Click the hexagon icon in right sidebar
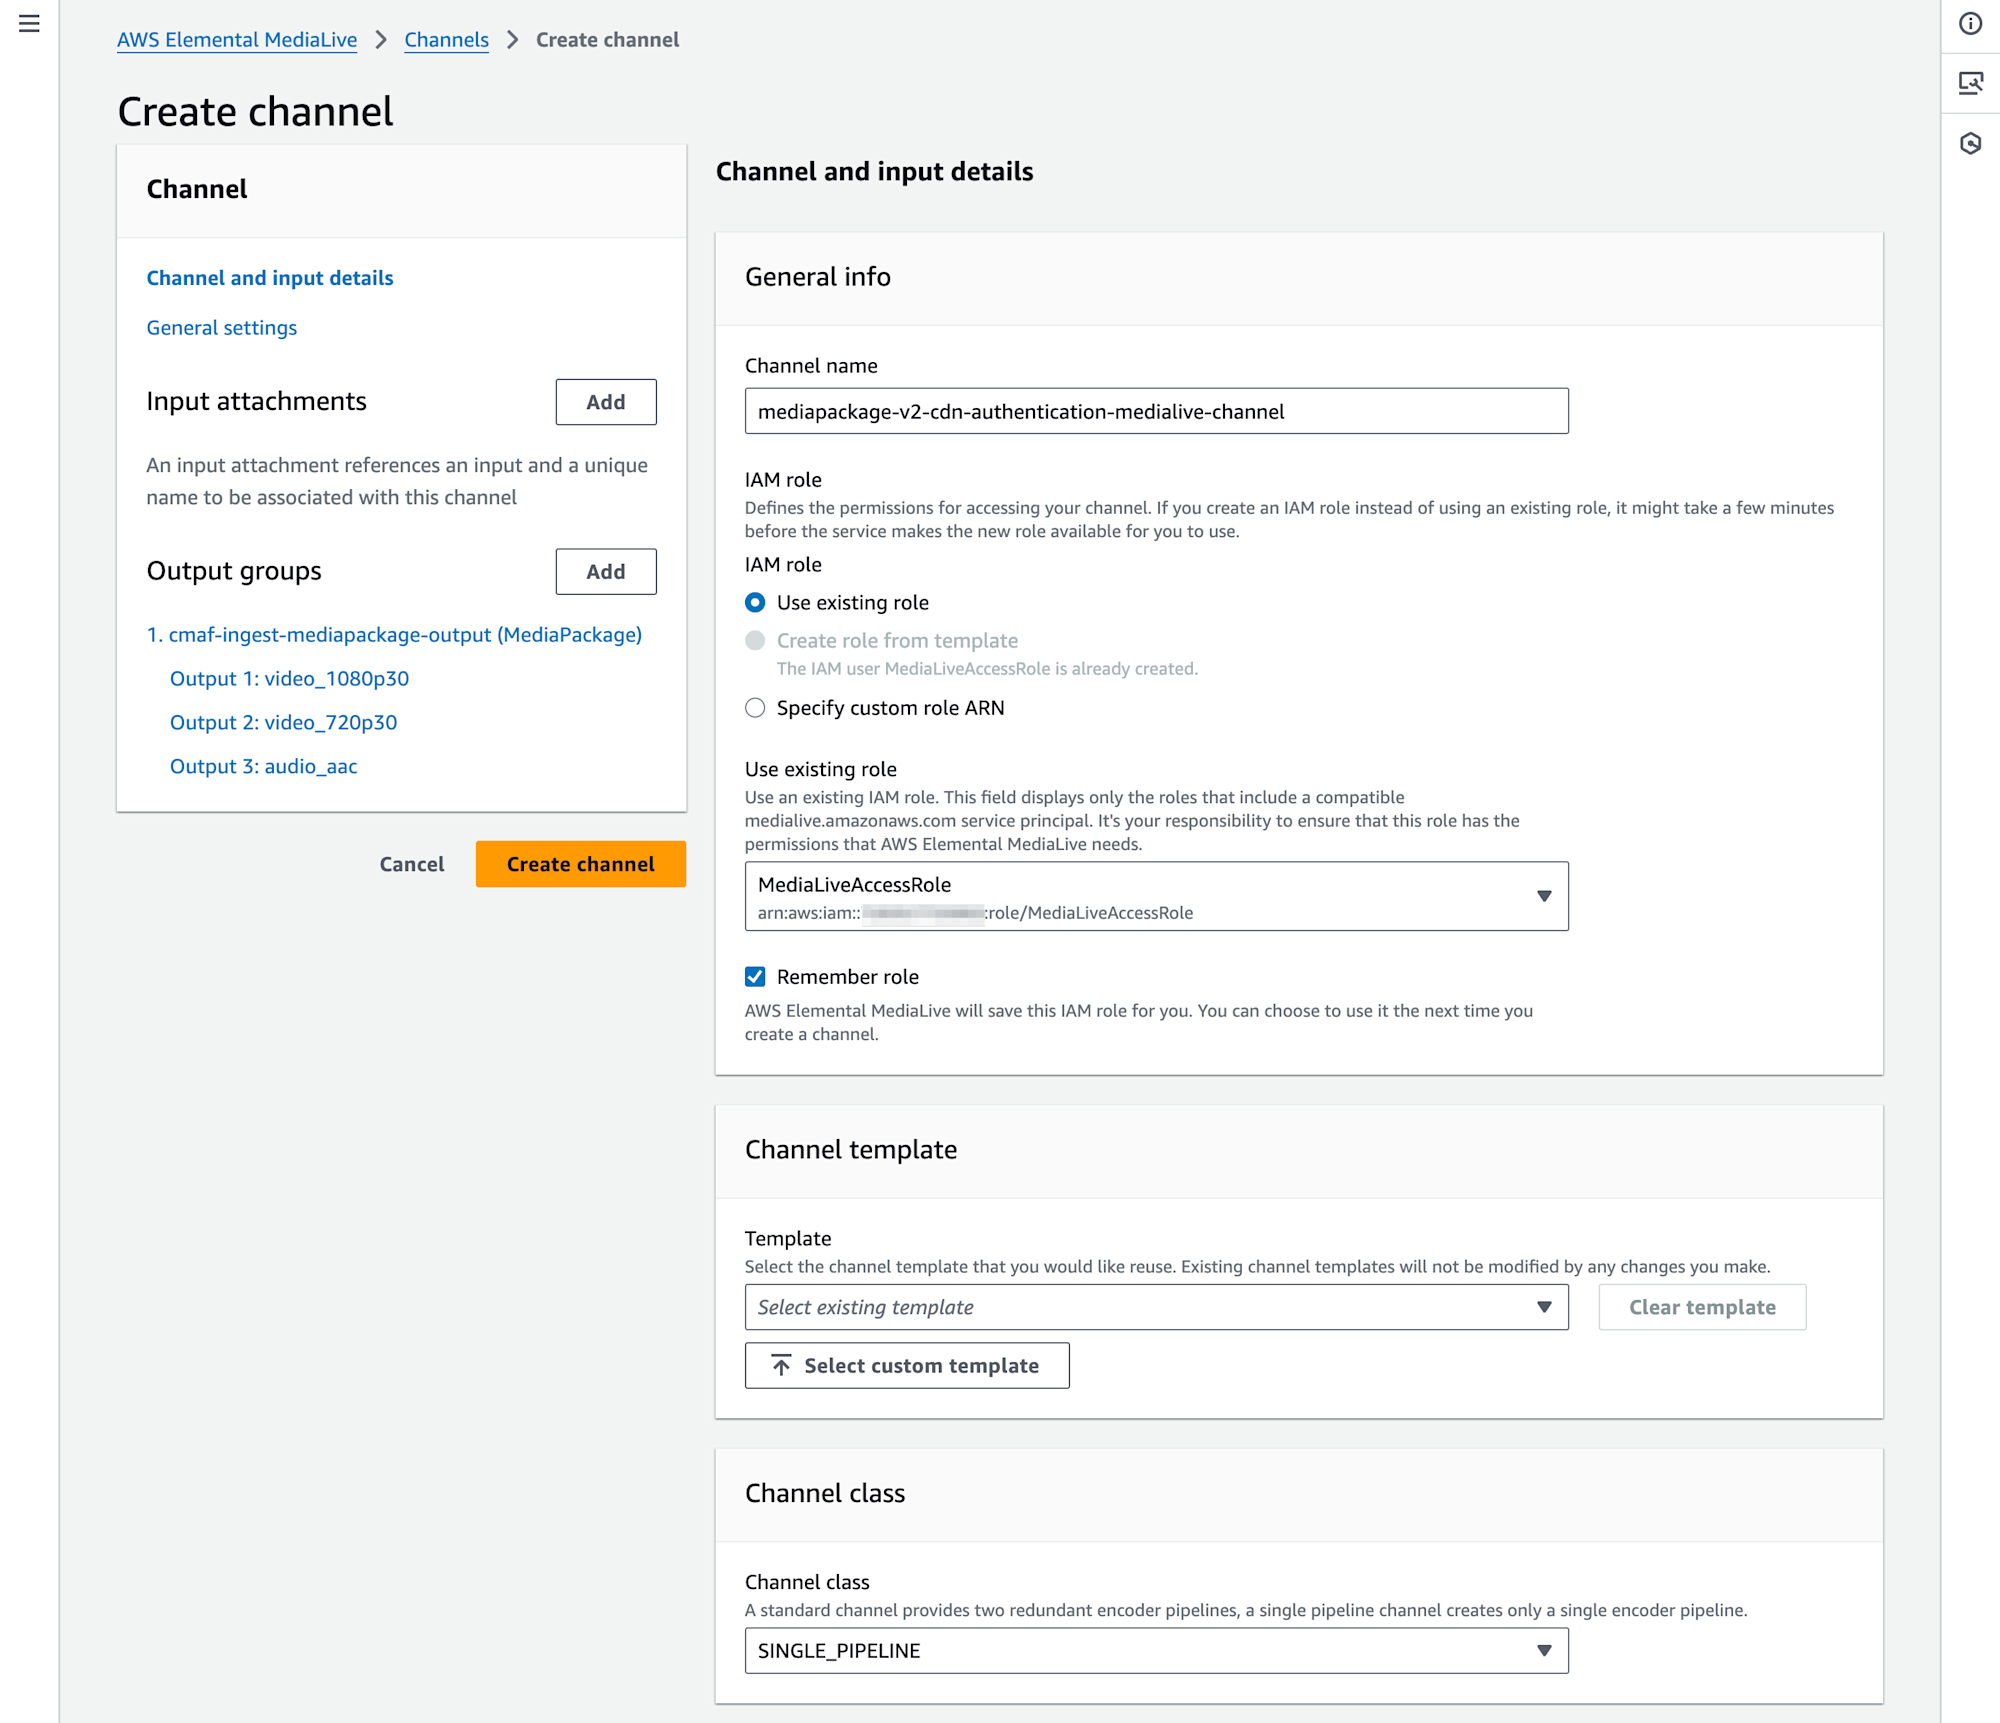The height and width of the screenshot is (1723, 2000). (x=1970, y=143)
